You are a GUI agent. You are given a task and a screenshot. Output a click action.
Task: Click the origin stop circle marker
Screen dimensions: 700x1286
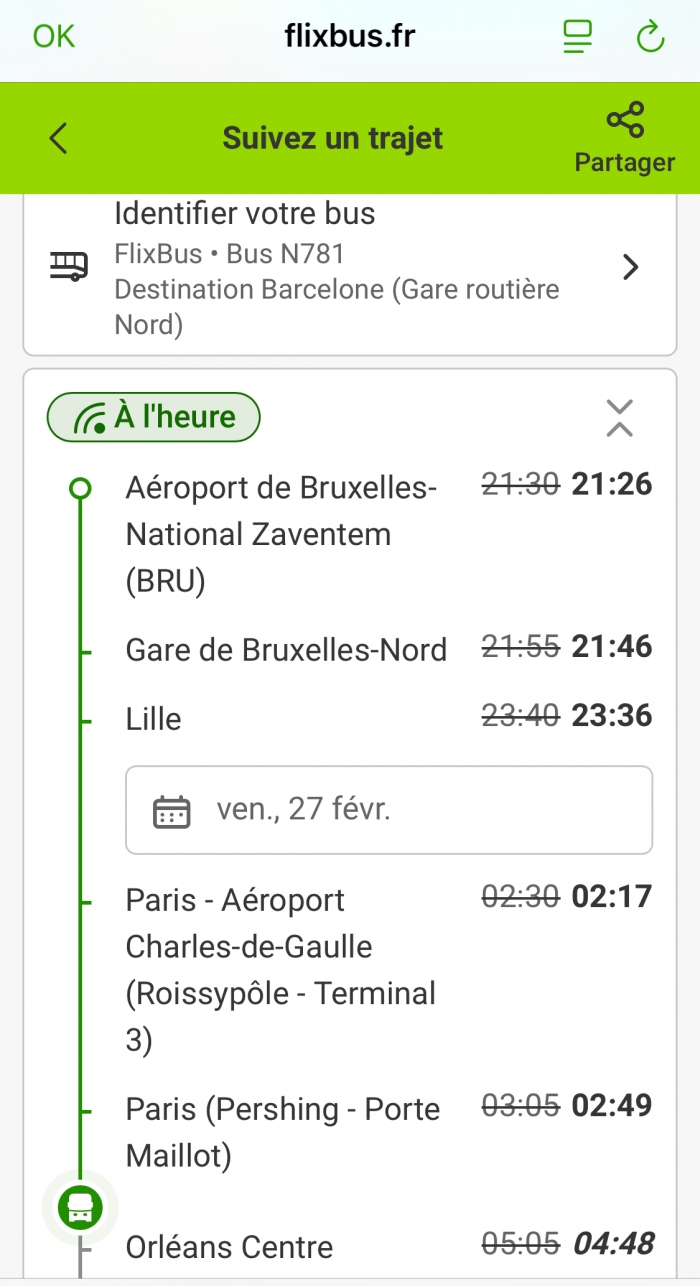tap(79, 488)
